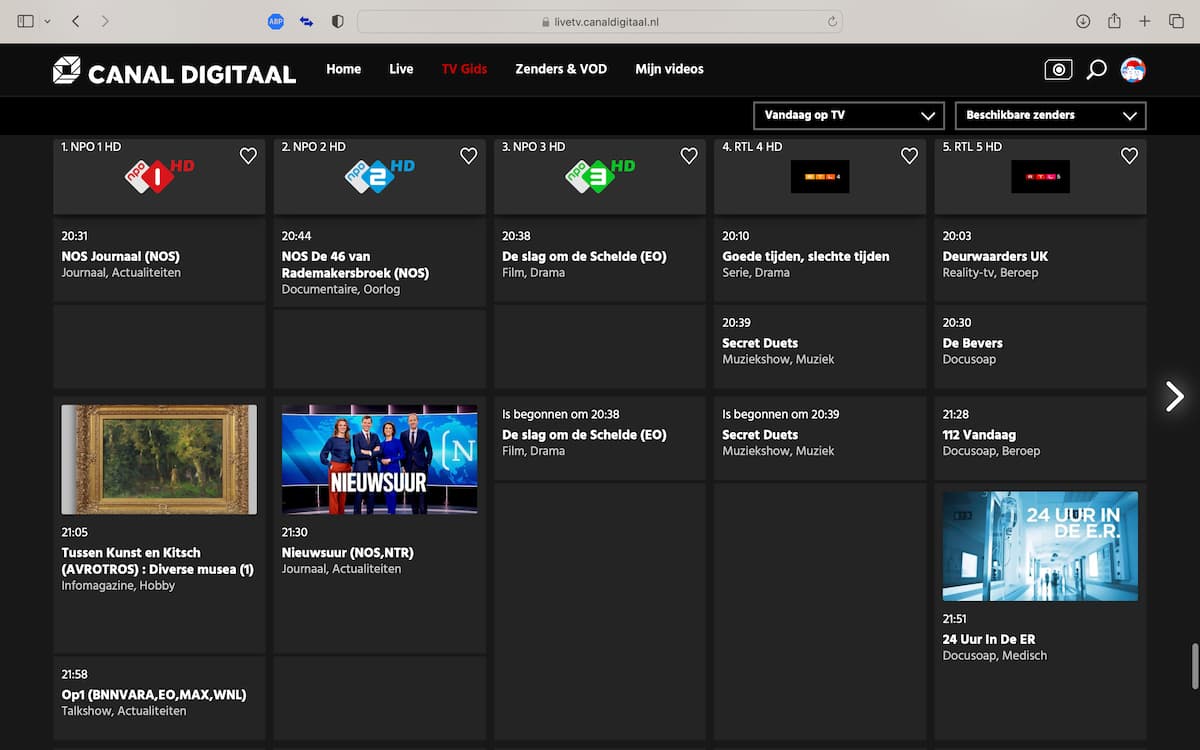
Task: Open the Zenders & VOD menu item
Action: click(561, 69)
